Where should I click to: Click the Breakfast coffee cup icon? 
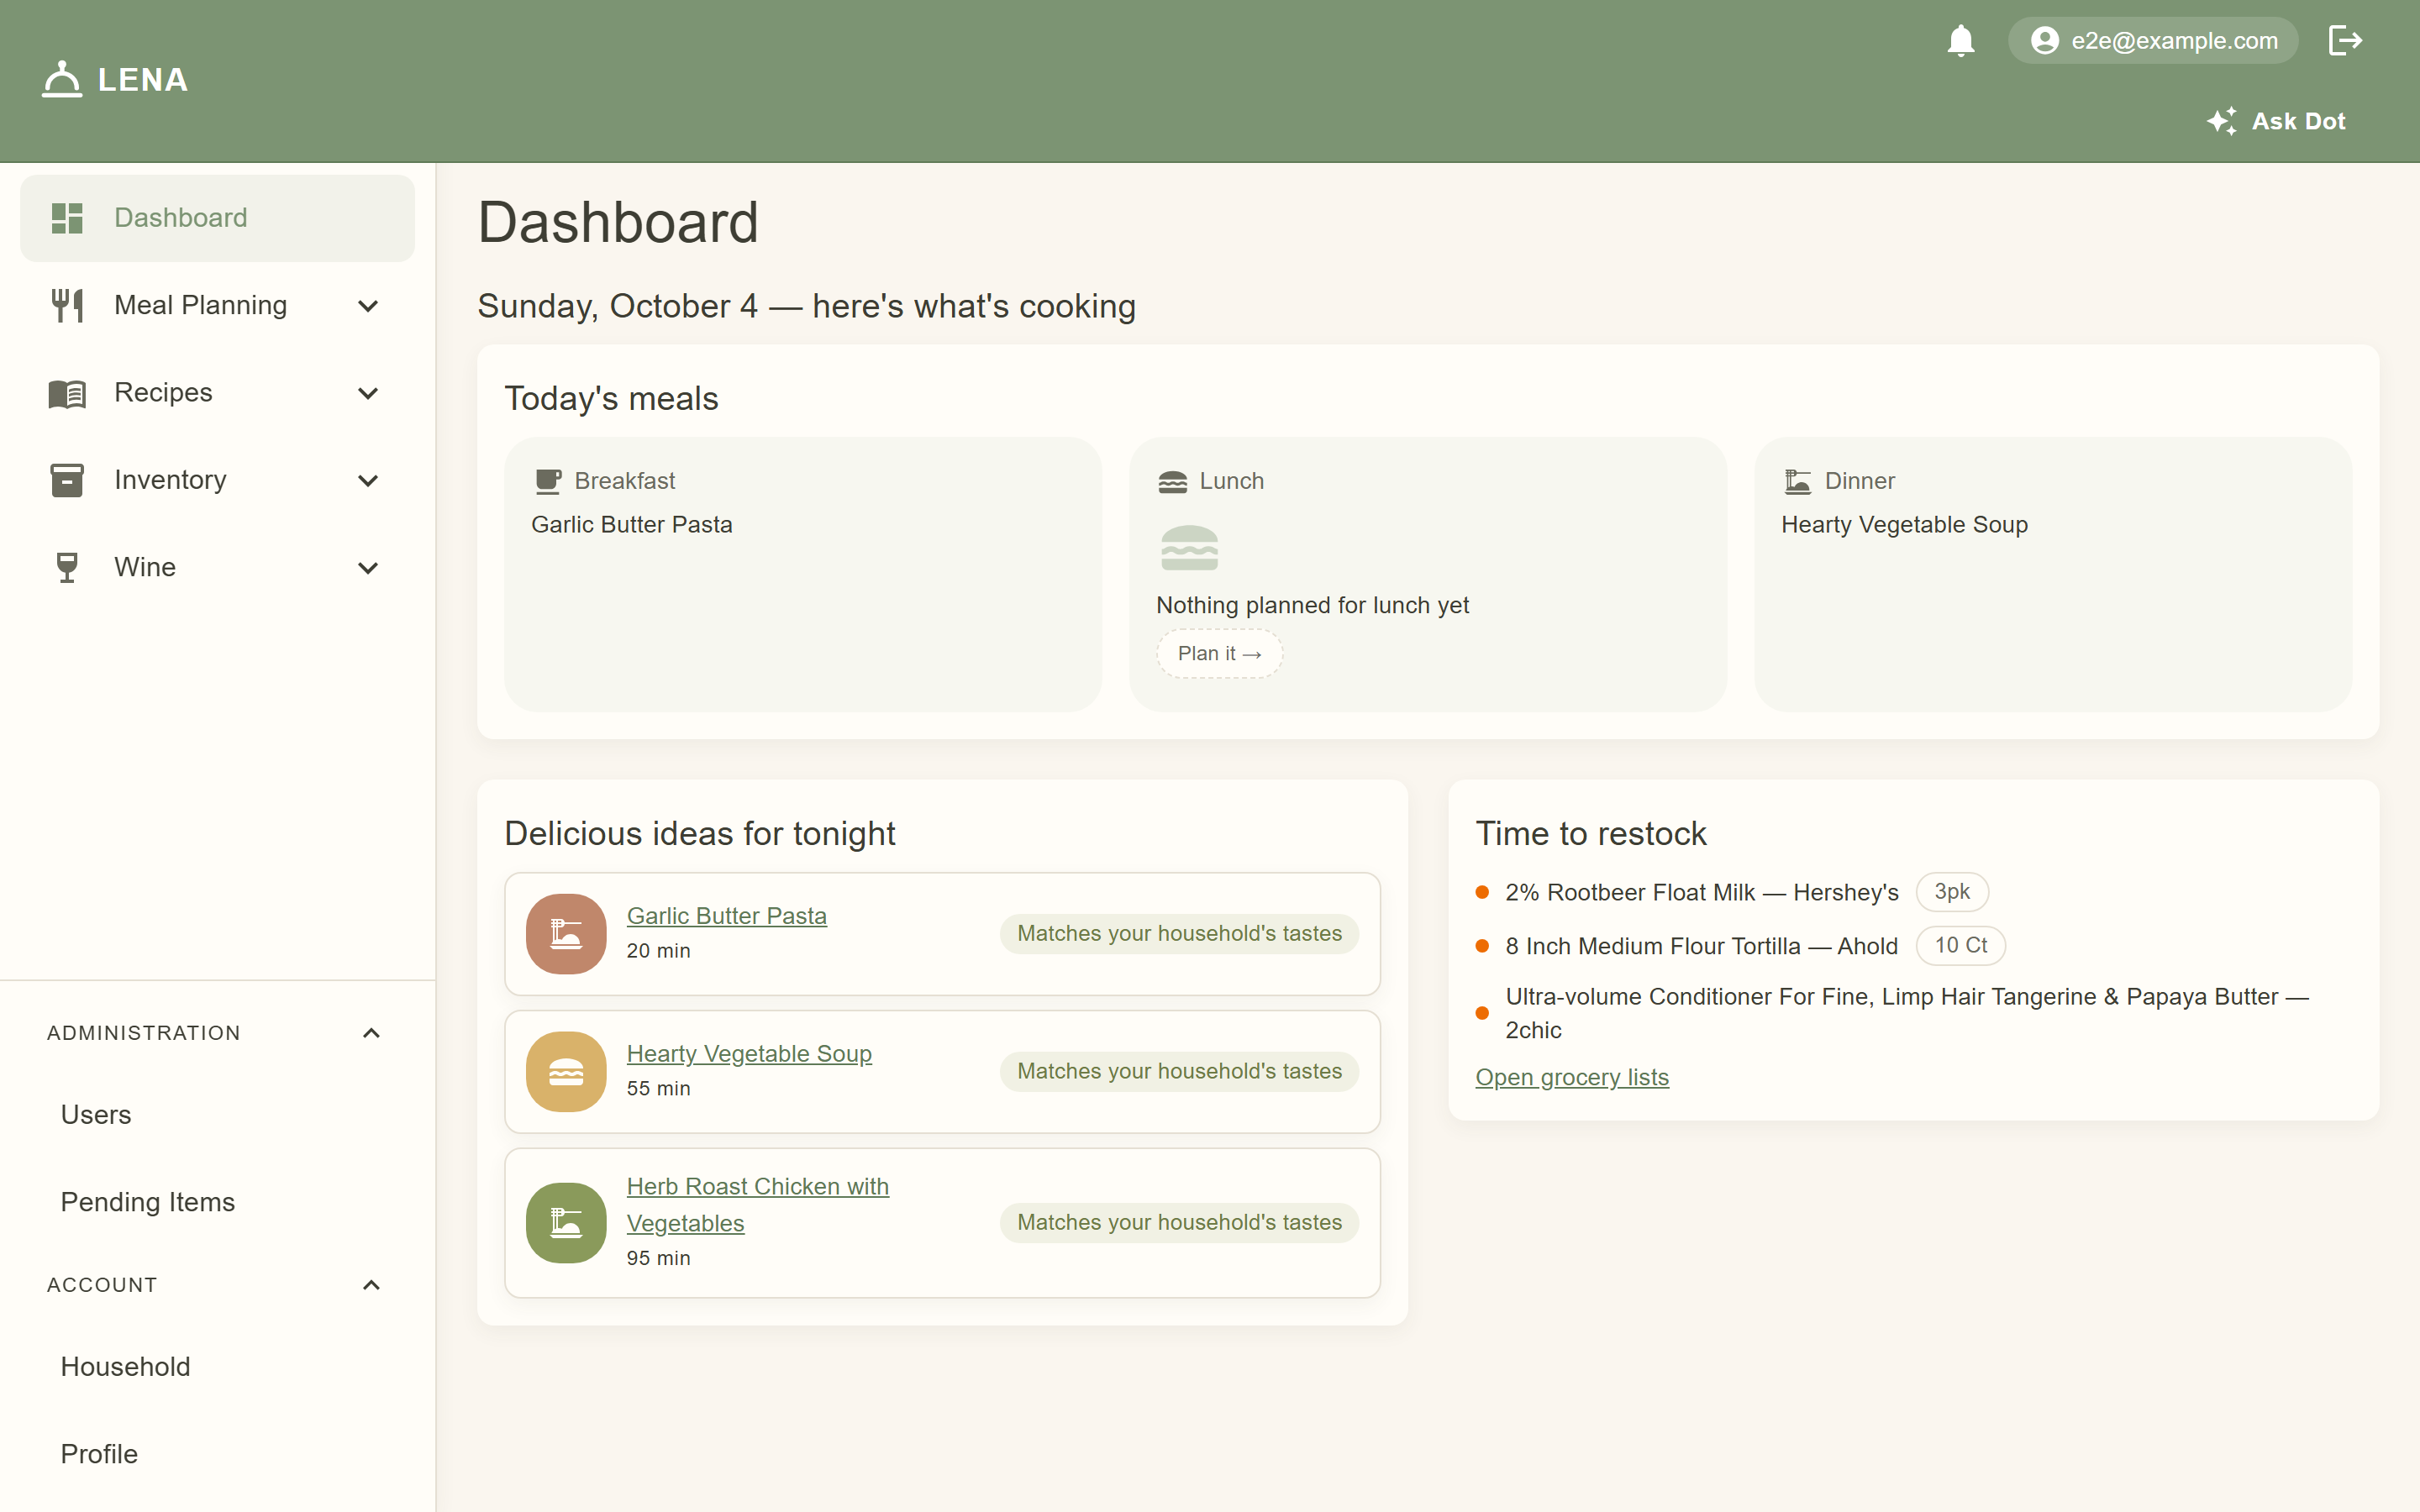point(548,481)
